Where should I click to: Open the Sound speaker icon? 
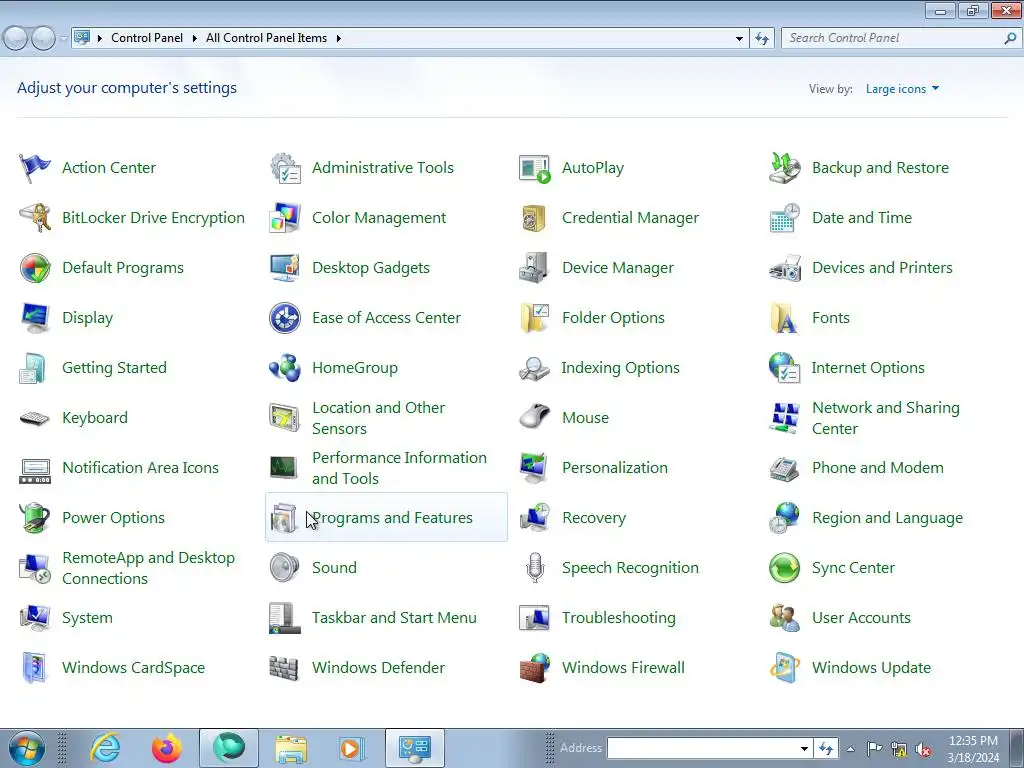[x=285, y=568]
